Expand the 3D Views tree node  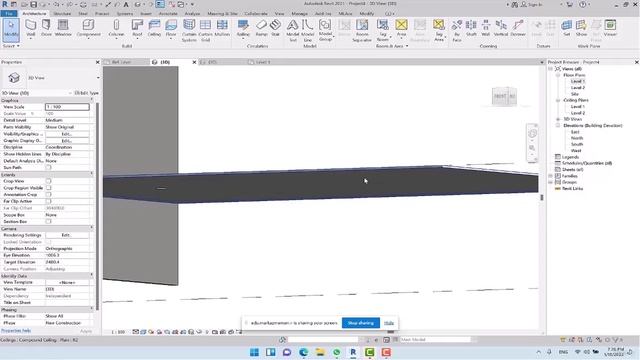tap(558, 119)
